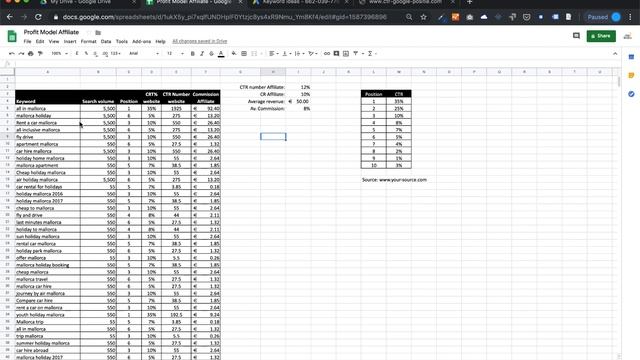Open the File menu
The image size is (640, 360).
27,41
